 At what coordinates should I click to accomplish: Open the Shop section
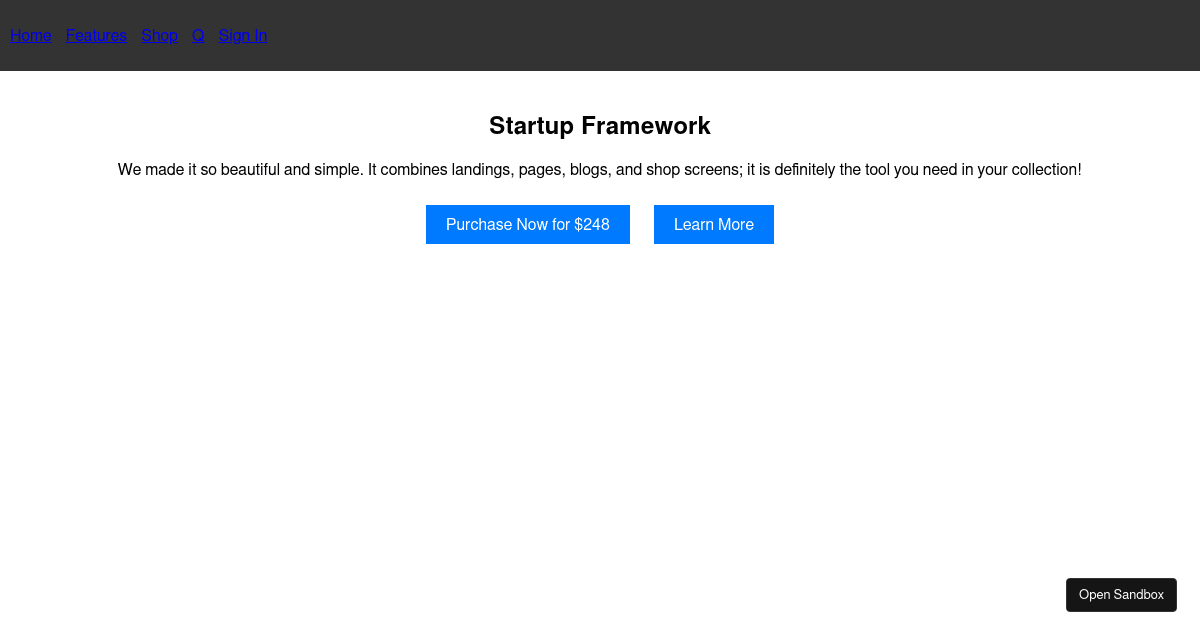[159, 35]
